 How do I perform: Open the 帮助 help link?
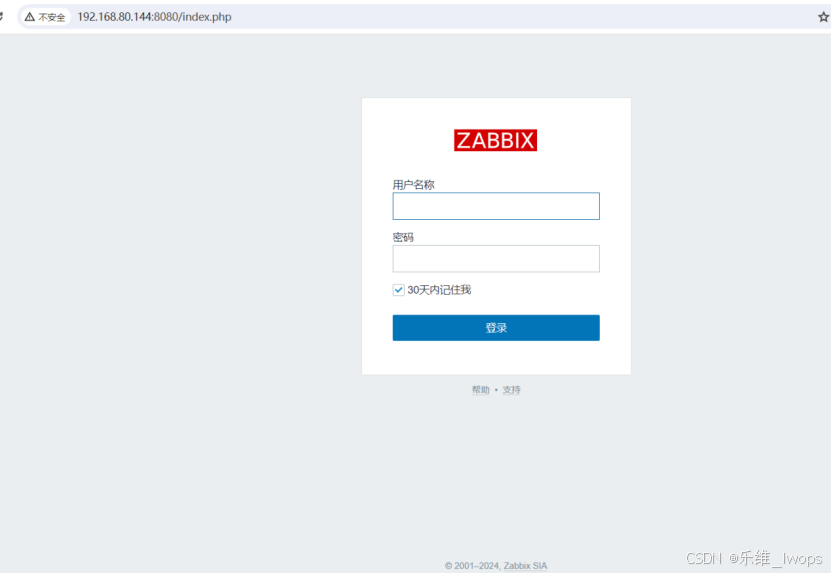click(x=481, y=390)
